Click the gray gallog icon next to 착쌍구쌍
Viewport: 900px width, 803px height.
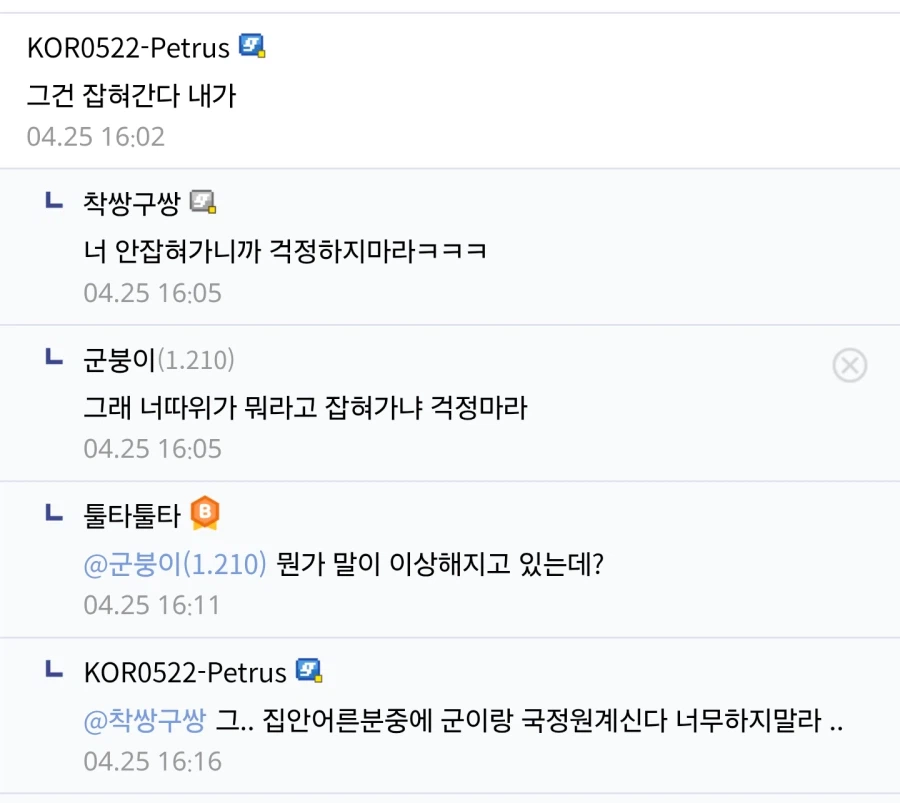[x=203, y=201]
